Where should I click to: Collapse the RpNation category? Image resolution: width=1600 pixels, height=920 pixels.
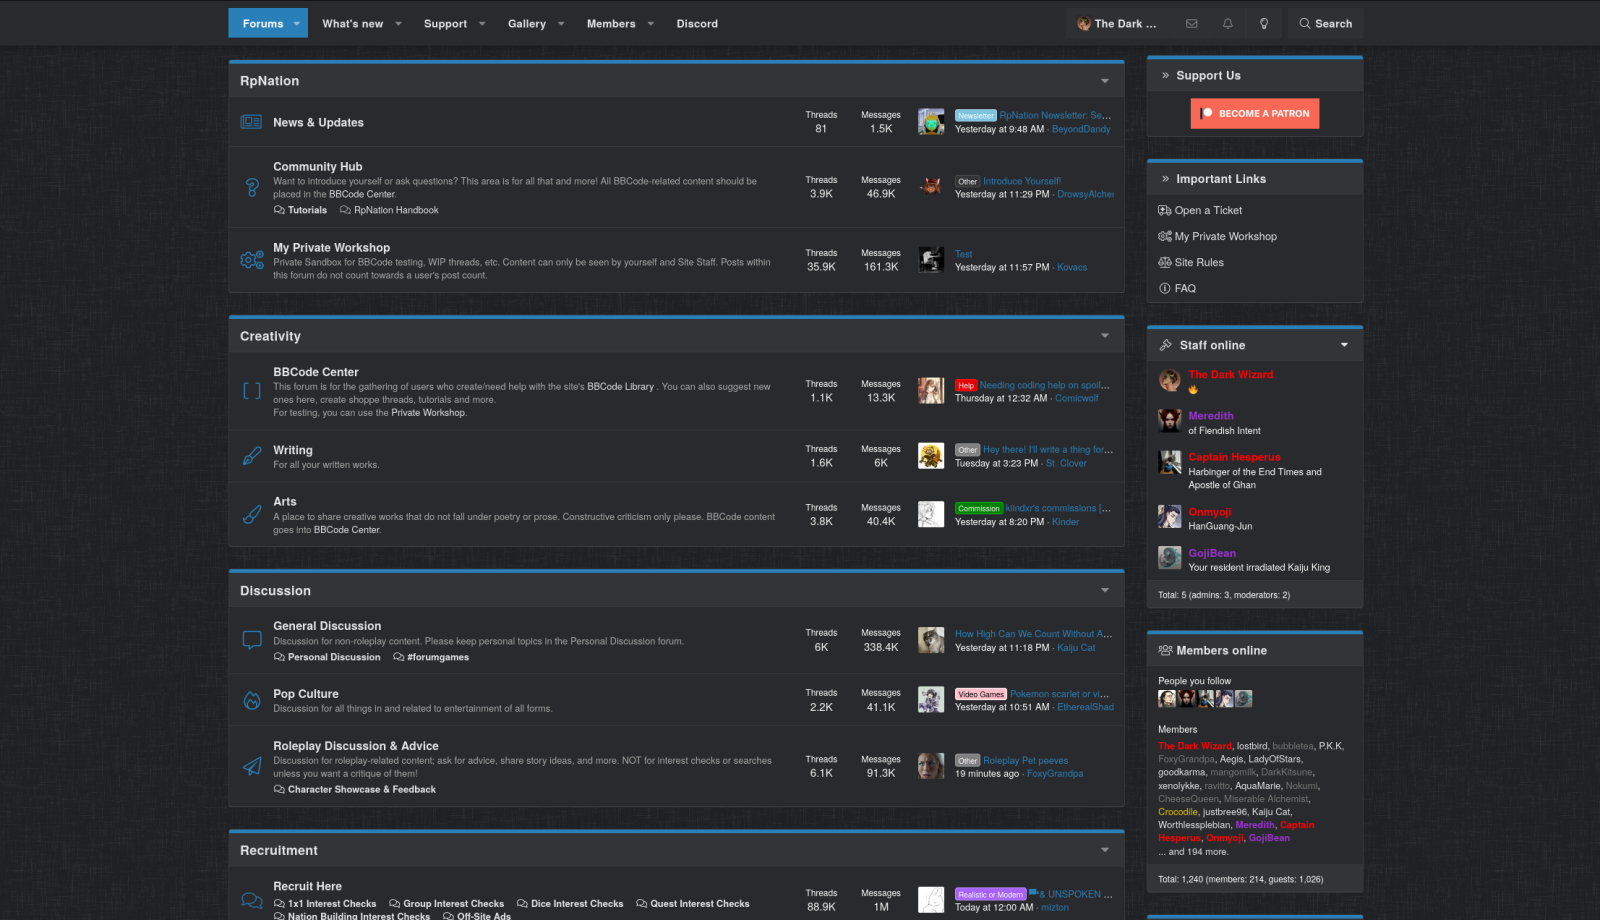(x=1105, y=81)
